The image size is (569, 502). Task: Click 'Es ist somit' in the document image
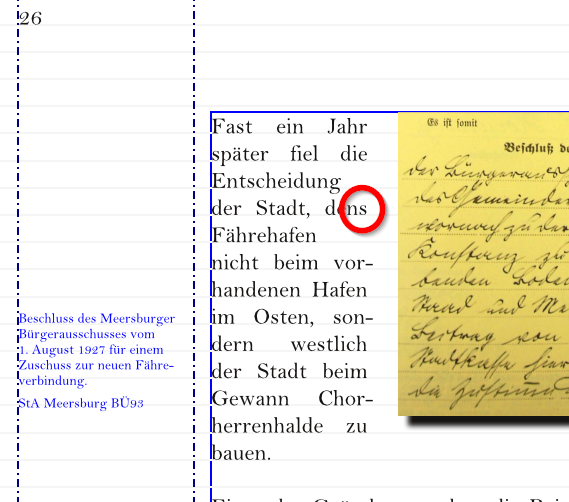pyautogui.click(x=452, y=123)
